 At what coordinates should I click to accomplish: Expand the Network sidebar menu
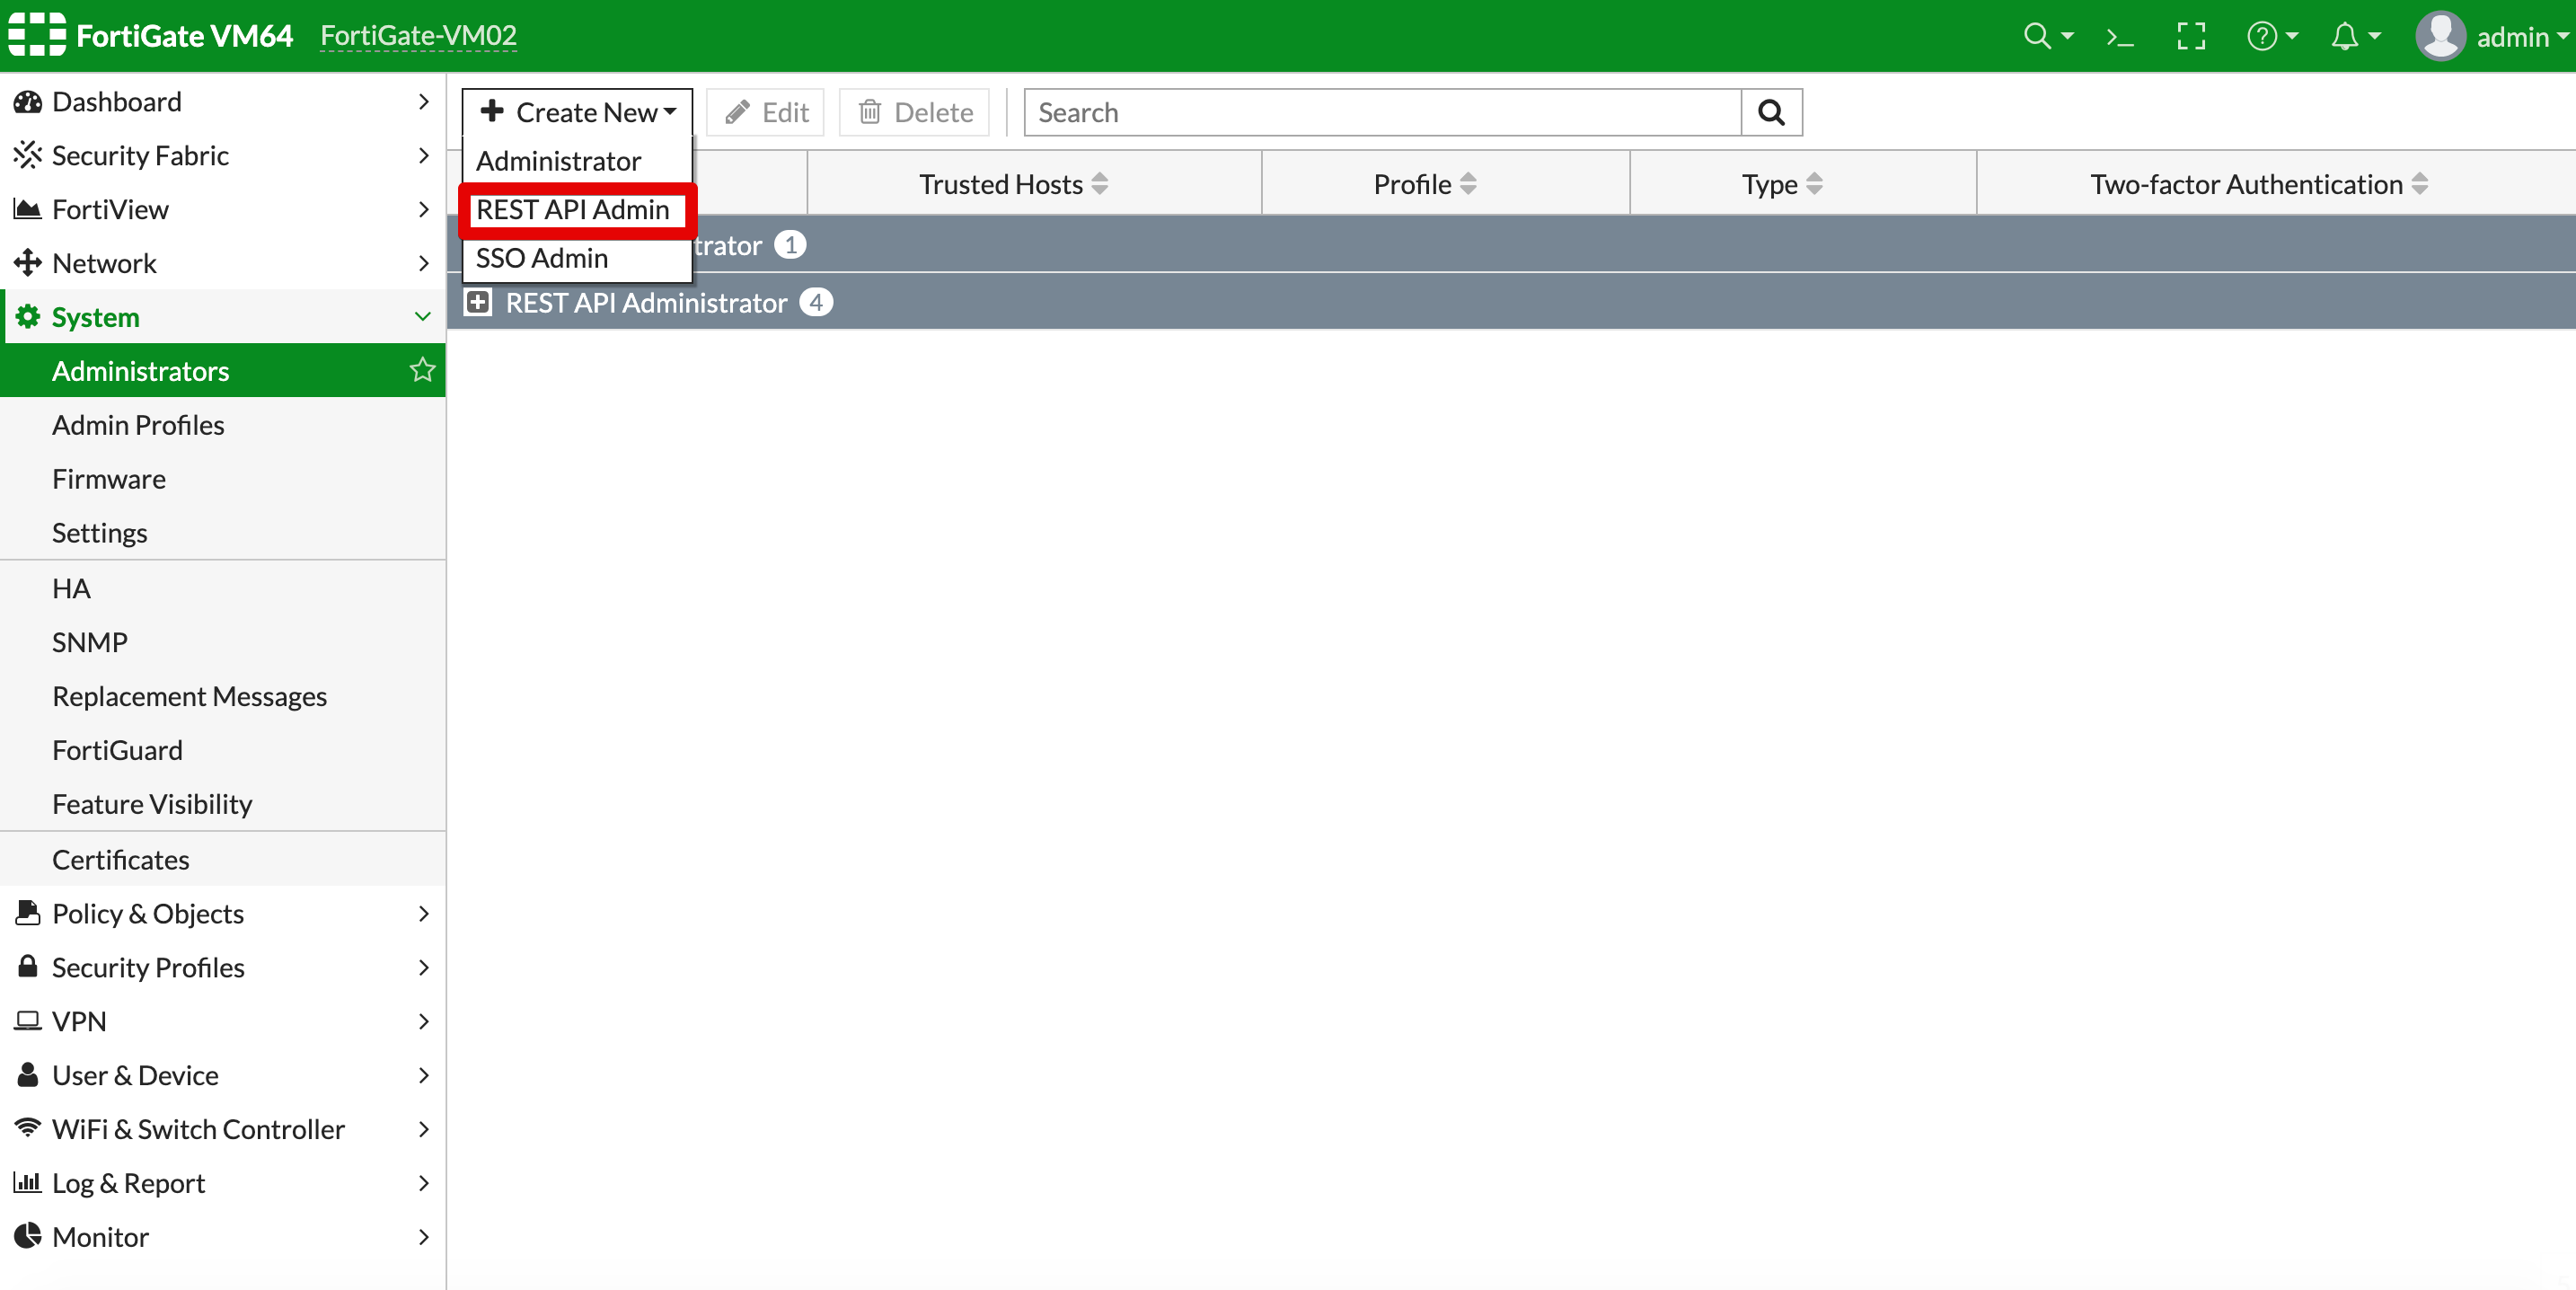(222, 263)
